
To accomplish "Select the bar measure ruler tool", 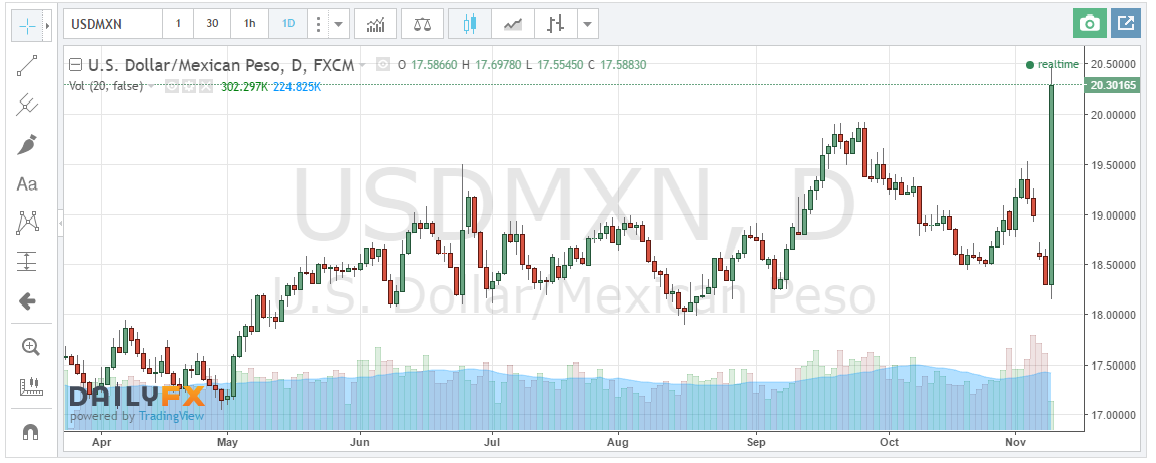I will pyautogui.click(x=30, y=386).
